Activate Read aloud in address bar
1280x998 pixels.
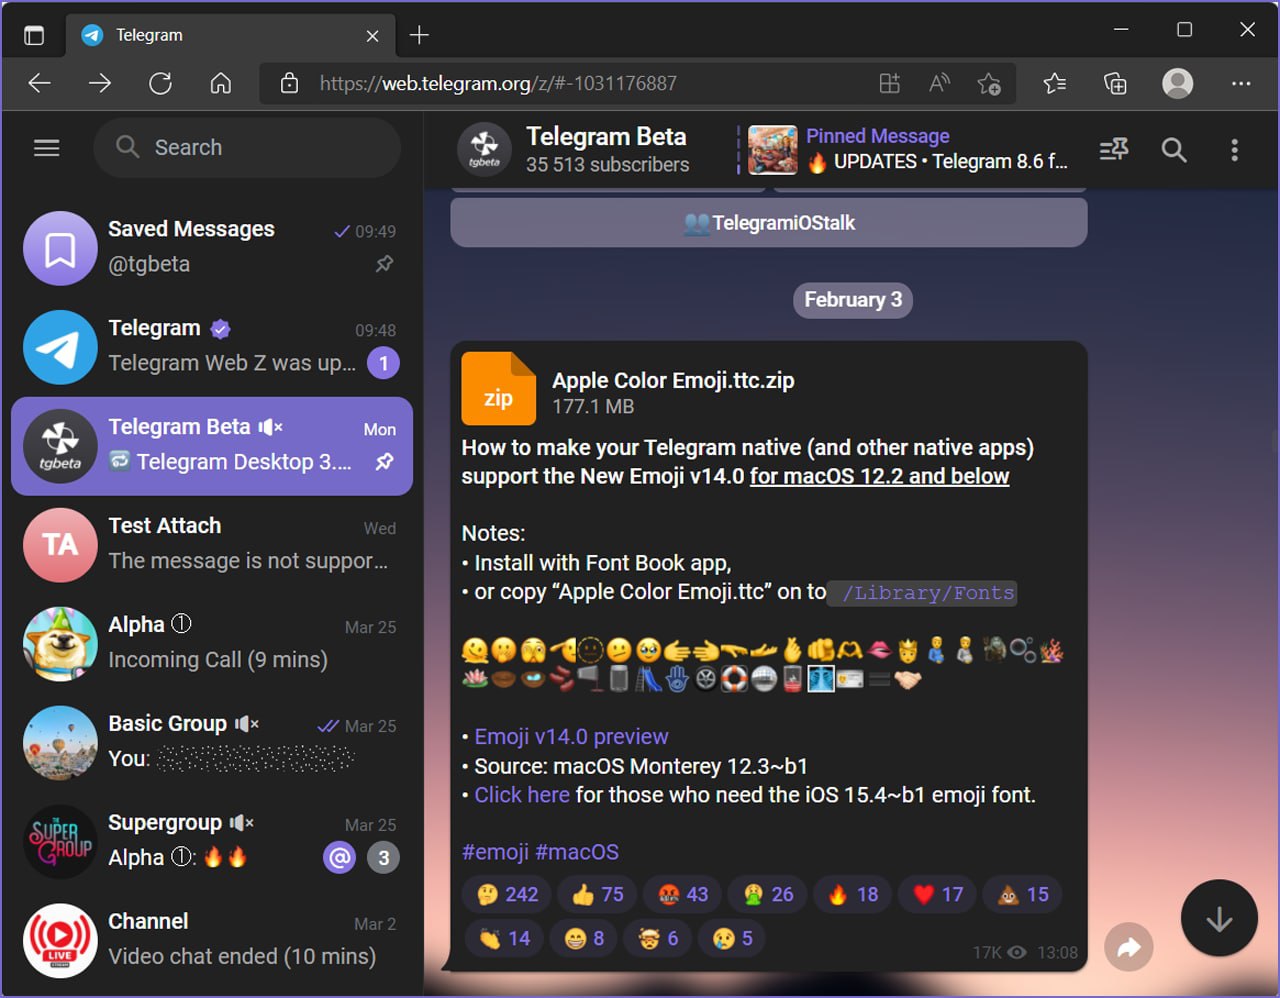pyautogui.click(x=939, y=84)
